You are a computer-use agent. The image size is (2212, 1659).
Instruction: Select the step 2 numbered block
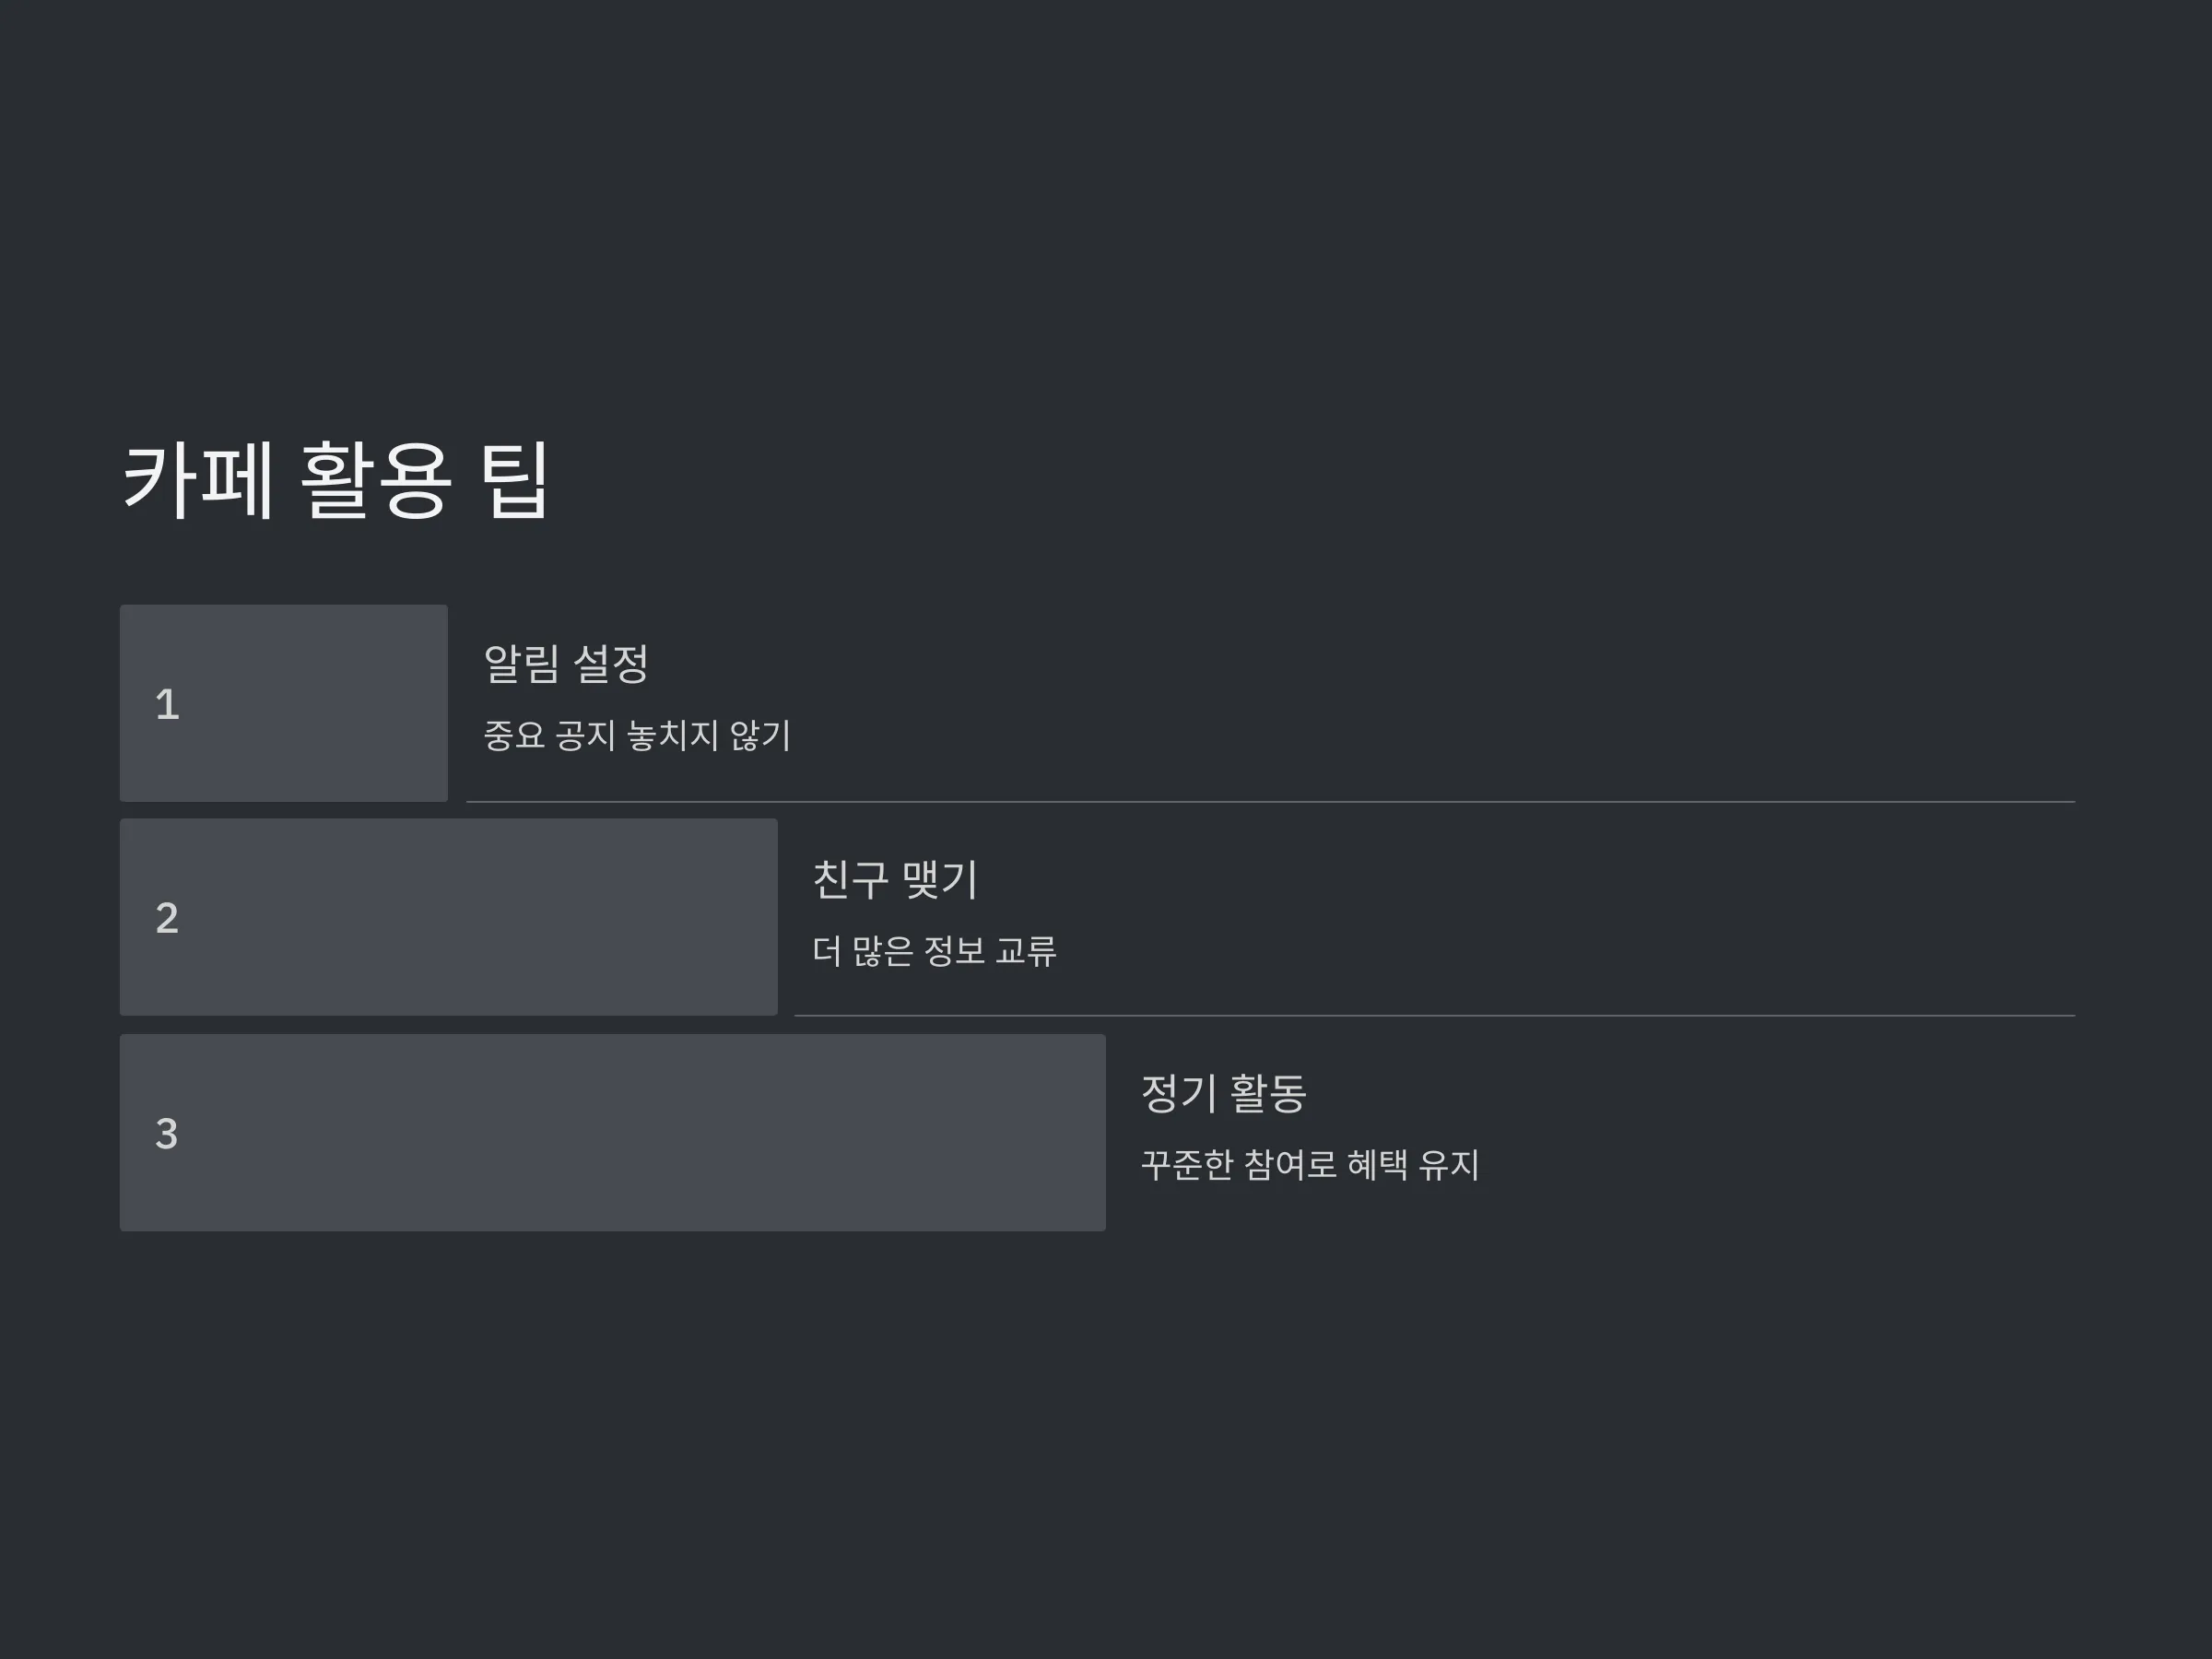pyautogui.click(x=449, y=917)
